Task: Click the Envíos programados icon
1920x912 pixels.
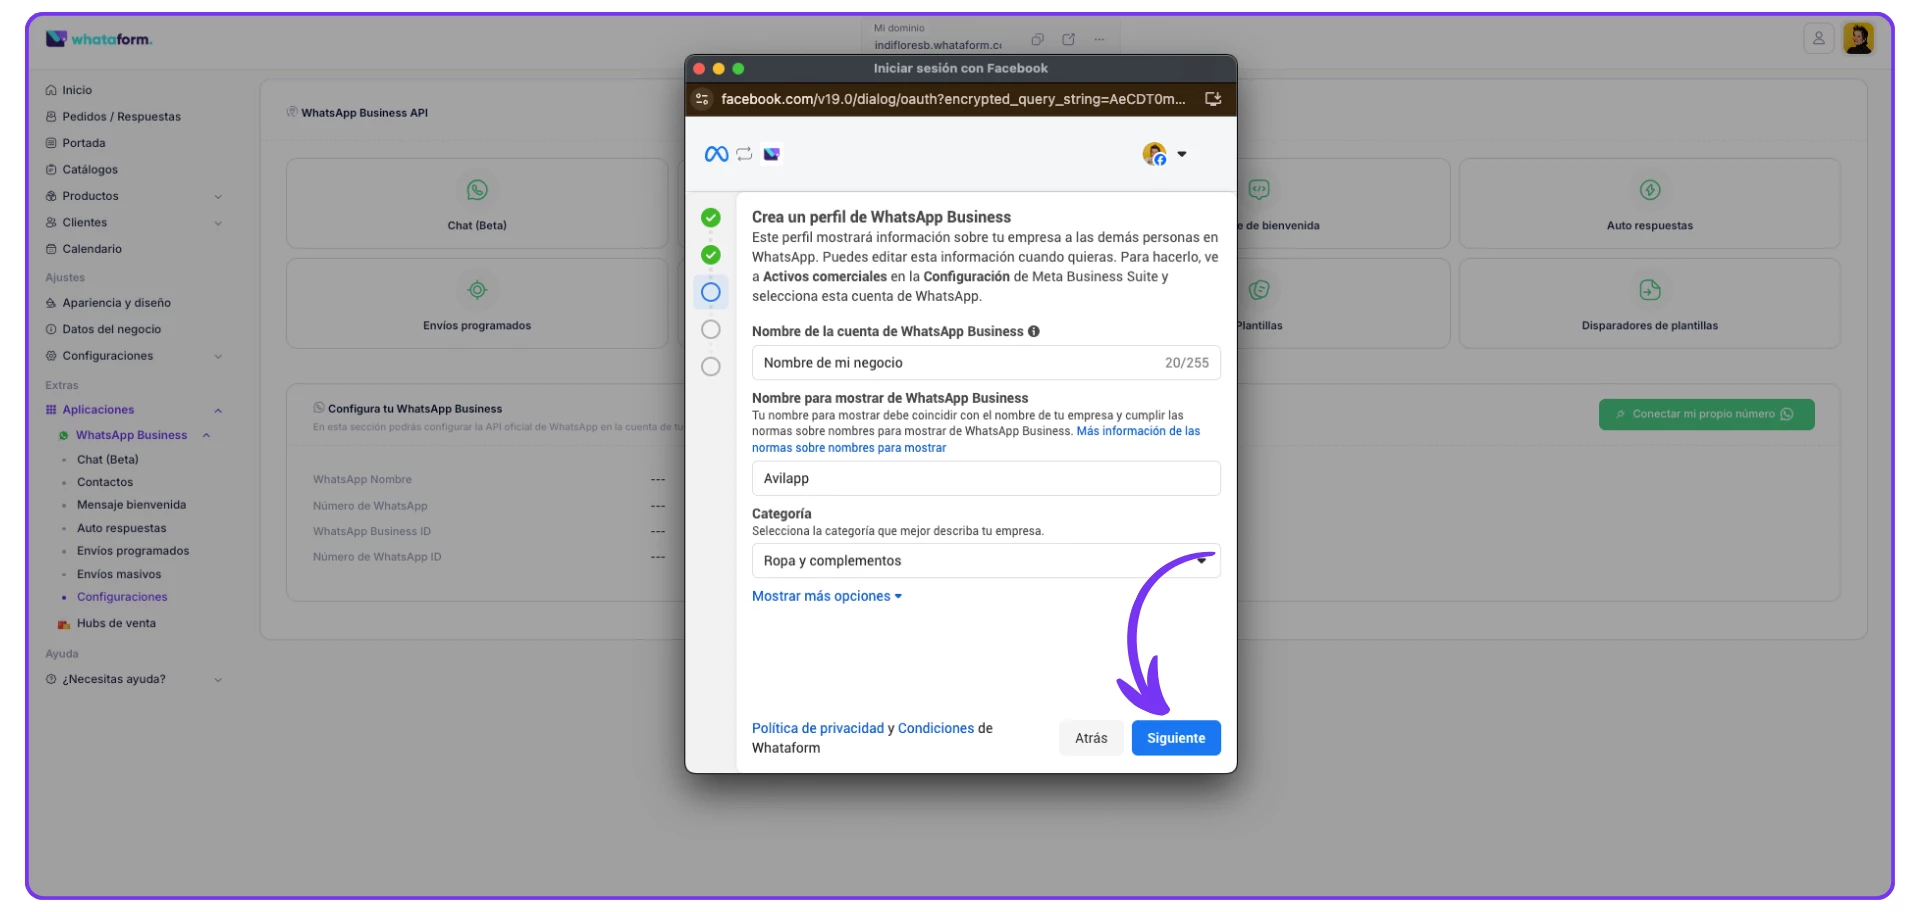Action: click(477, 290)
